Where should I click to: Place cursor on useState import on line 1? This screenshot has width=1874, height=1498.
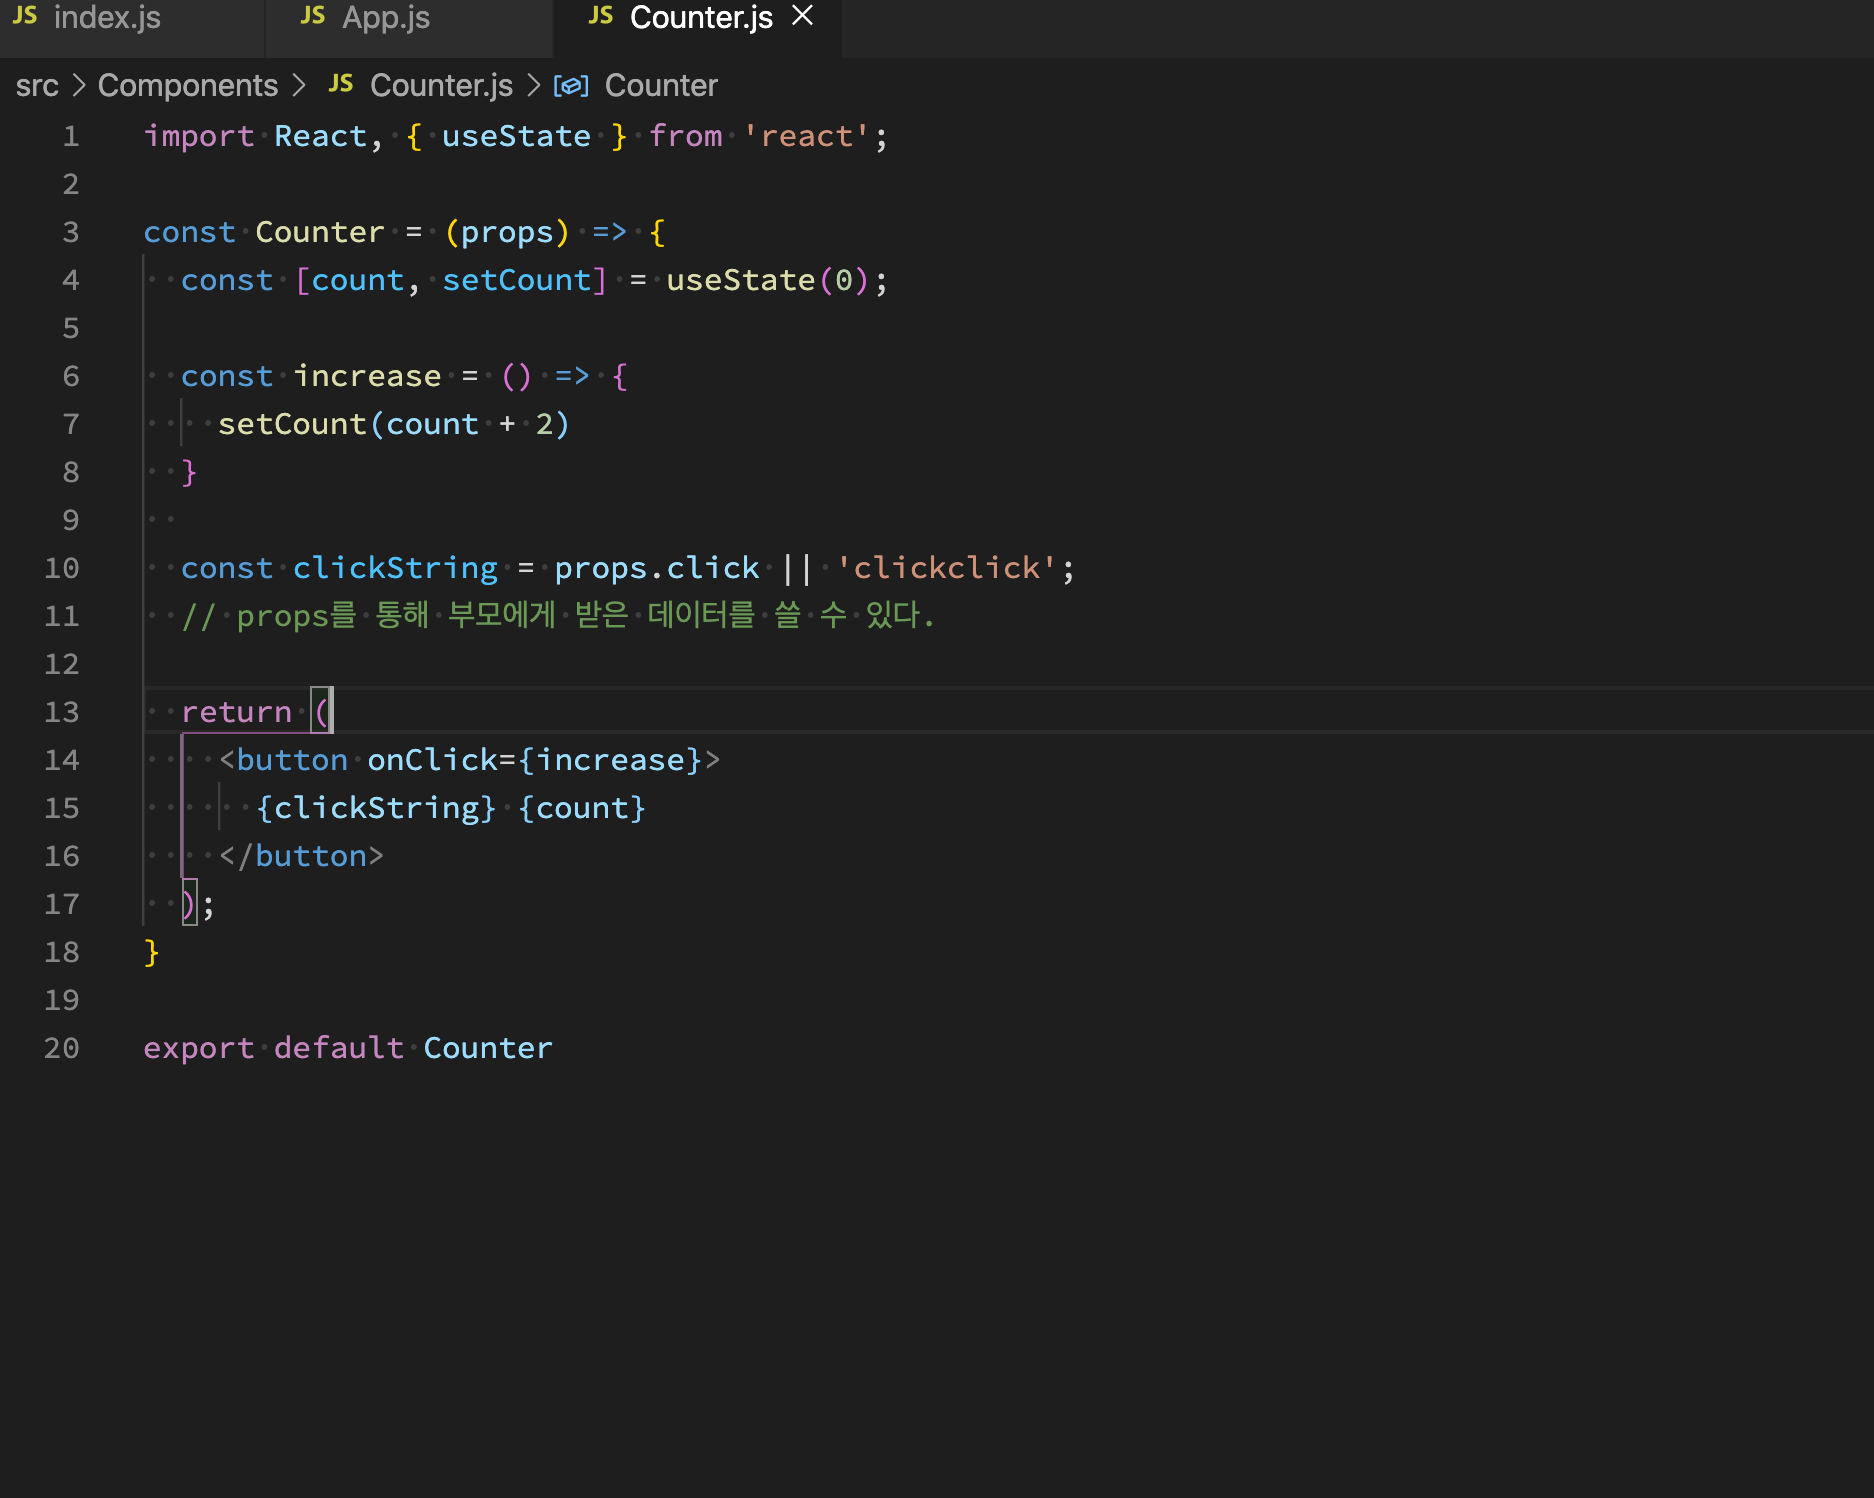coord(516,136)
